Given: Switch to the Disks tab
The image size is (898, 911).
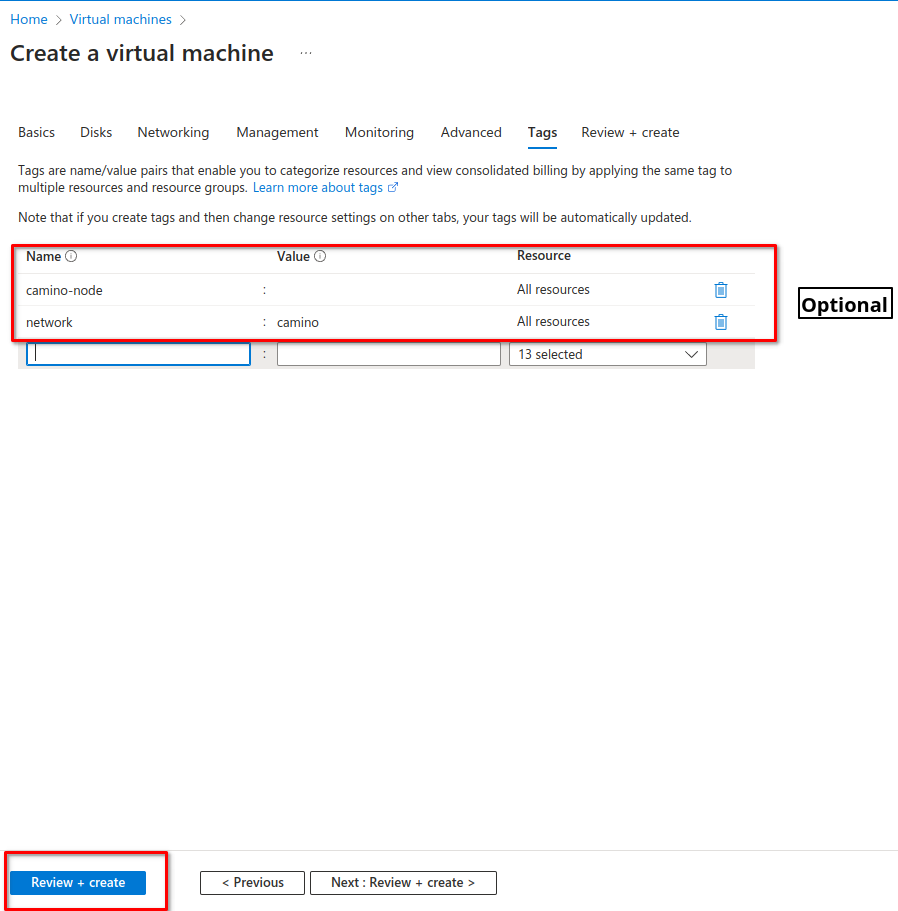Looking at the screenshot, I should pyautogui.click(x=96, y=132).
